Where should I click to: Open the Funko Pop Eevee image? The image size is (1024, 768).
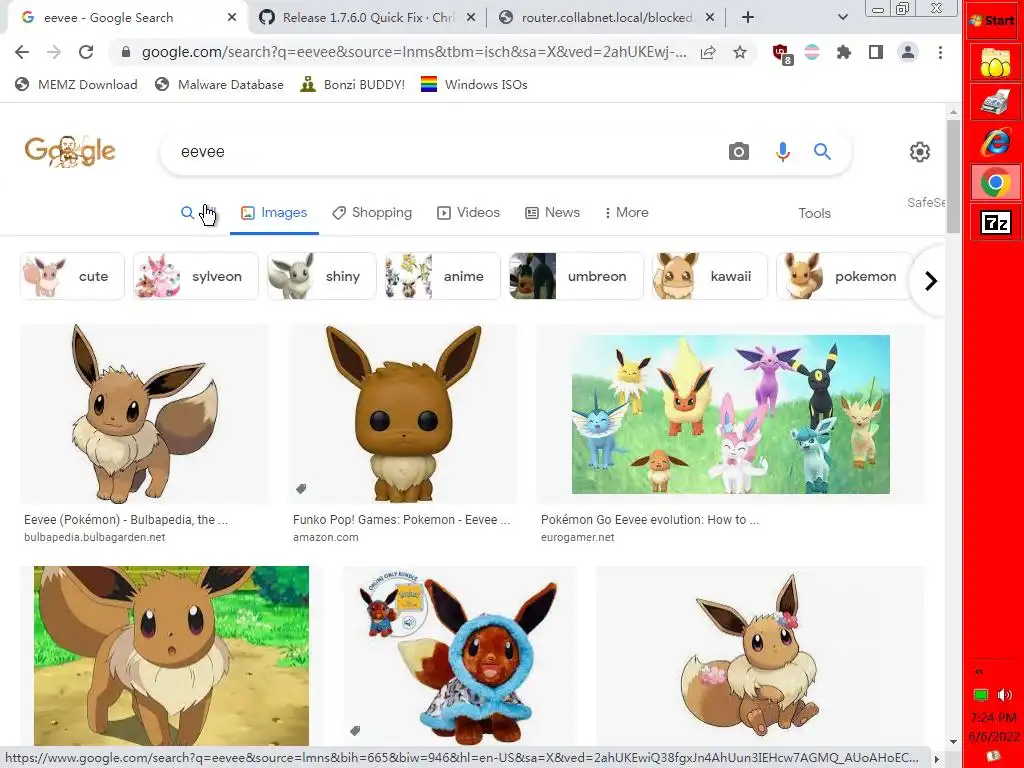pyautogui.click(x=403, y=414)
